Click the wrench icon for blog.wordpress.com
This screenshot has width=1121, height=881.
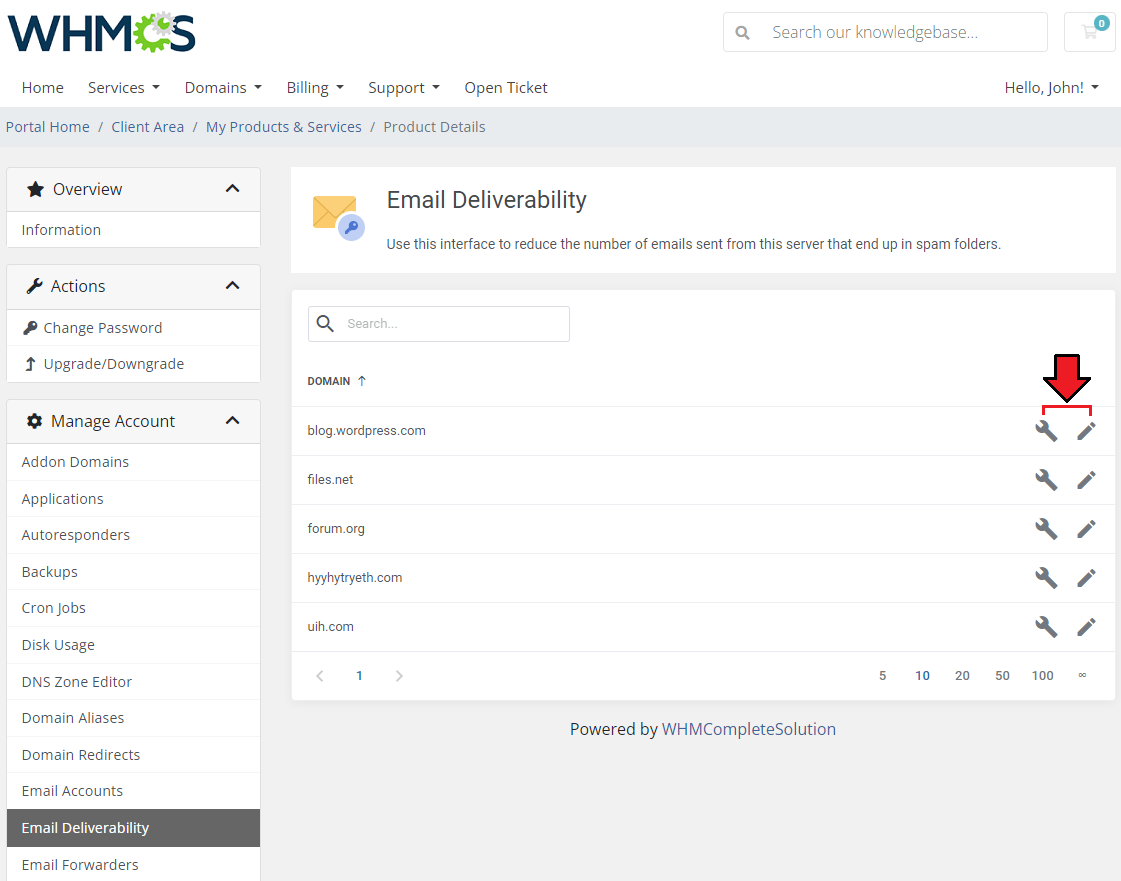pyautogui.click(x=1046, y=430)
